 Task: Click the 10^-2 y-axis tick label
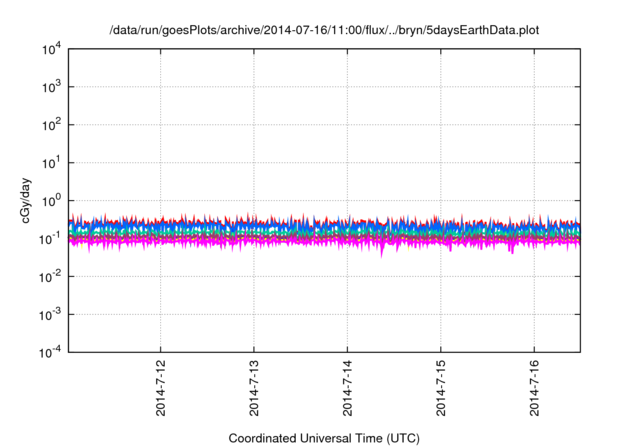(x=50, y=277)
